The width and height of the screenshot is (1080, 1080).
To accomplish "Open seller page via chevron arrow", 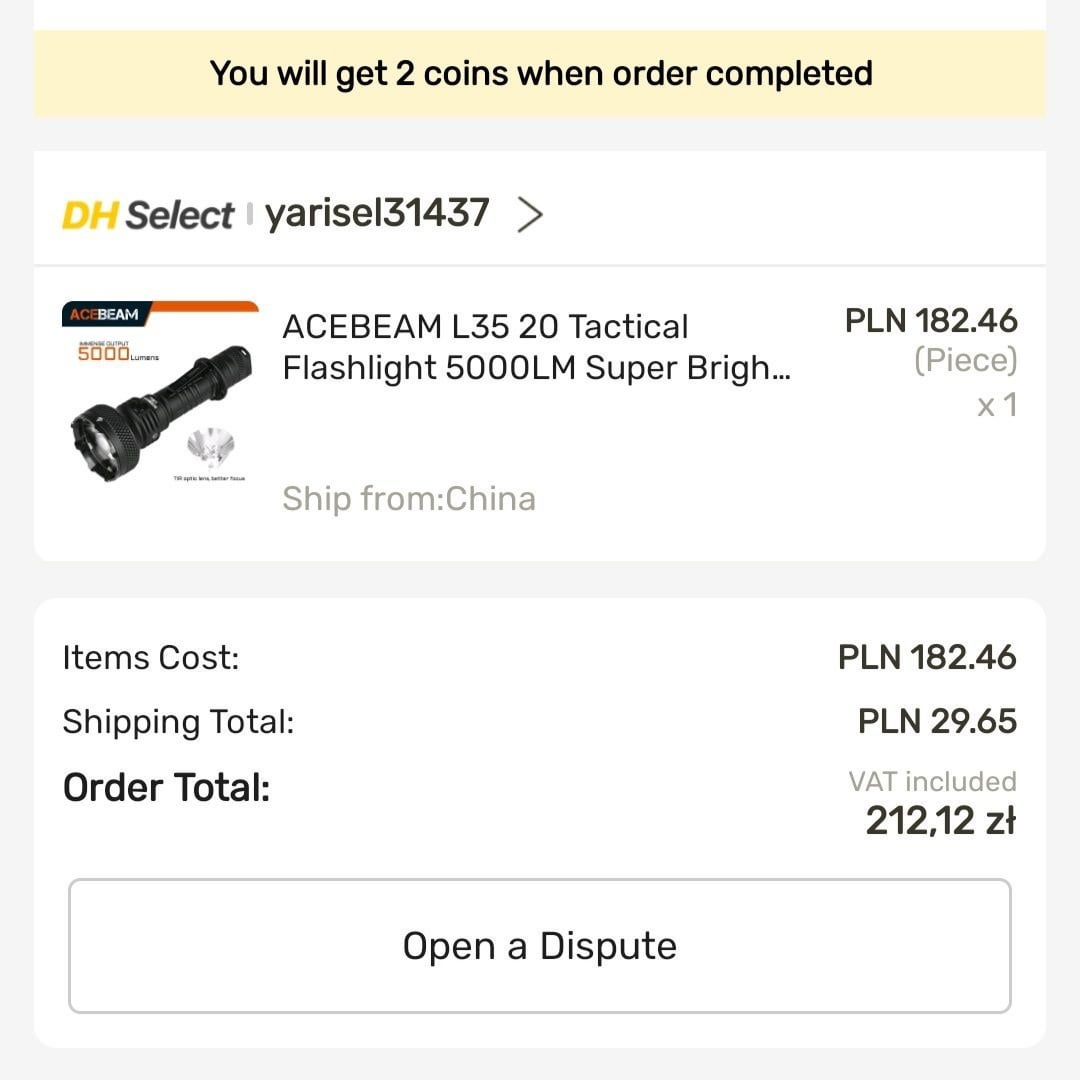I will pos(530,214).
